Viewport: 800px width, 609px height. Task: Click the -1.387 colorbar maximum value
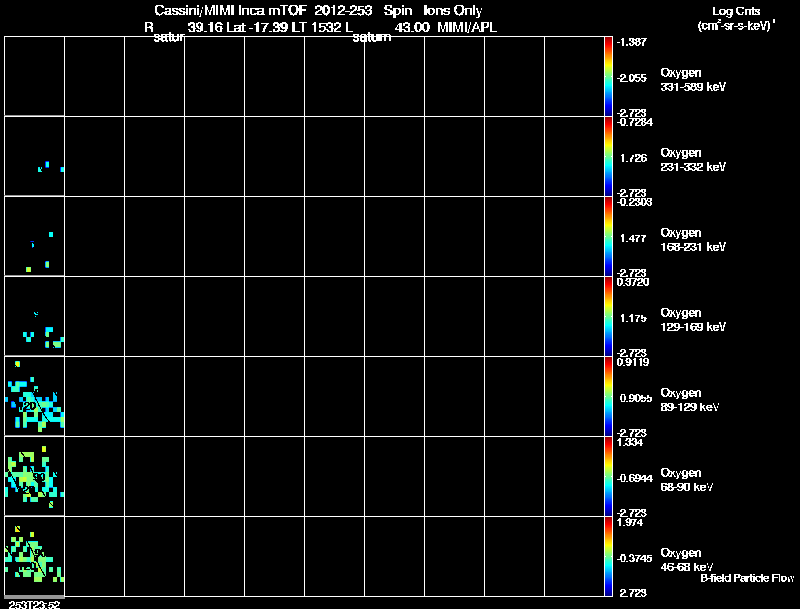click(632, 42)
